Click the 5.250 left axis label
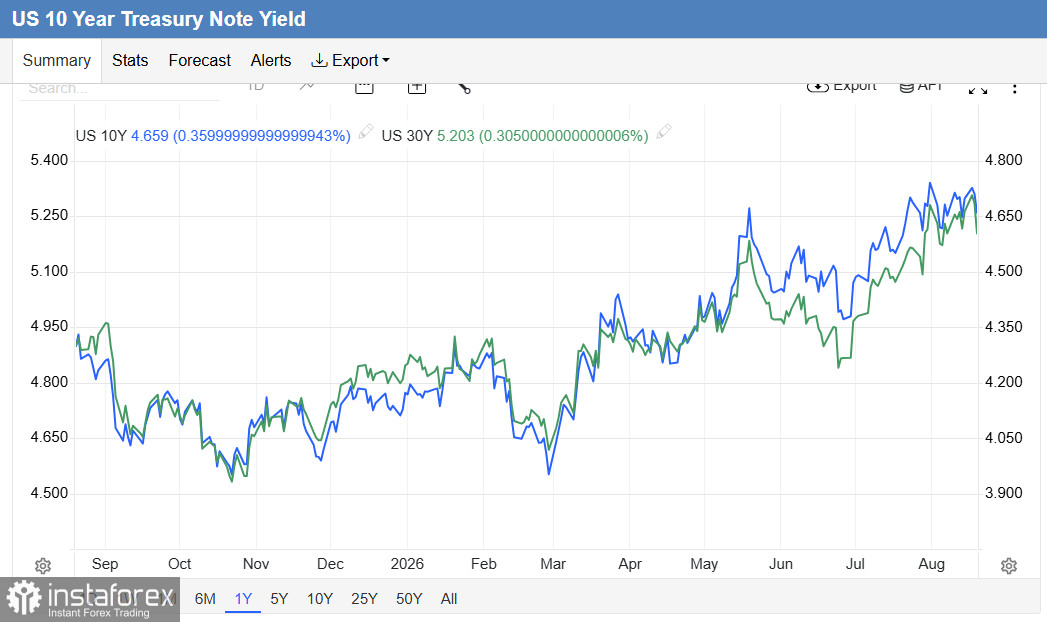 [x=49, y=216]
